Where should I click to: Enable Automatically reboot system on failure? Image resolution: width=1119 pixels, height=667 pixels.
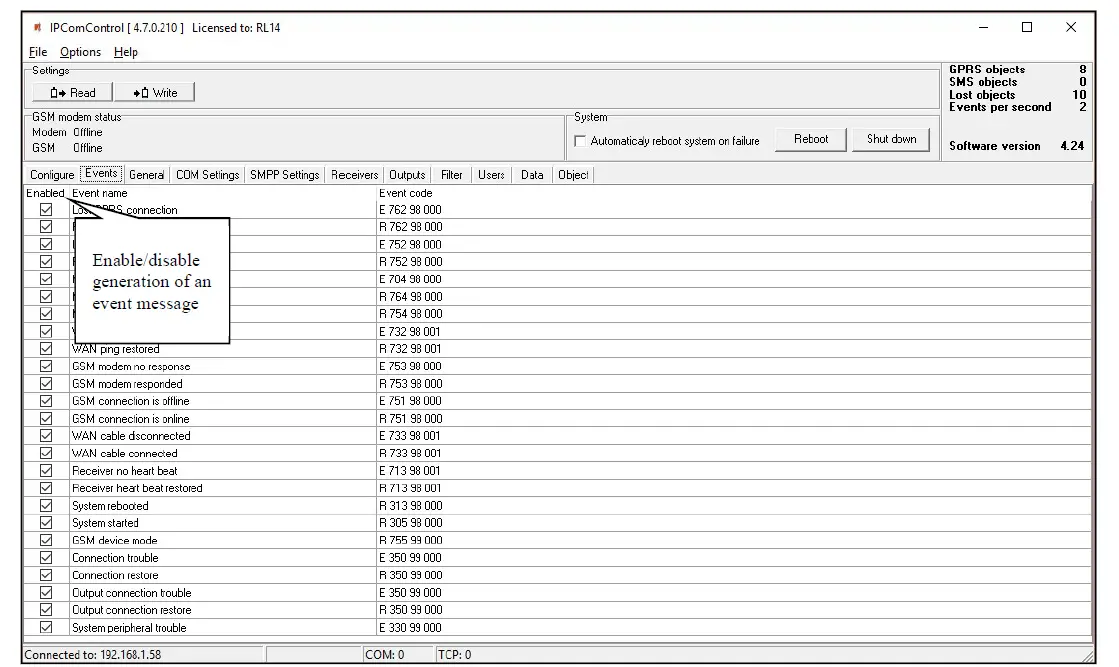(x=580, y=141)
